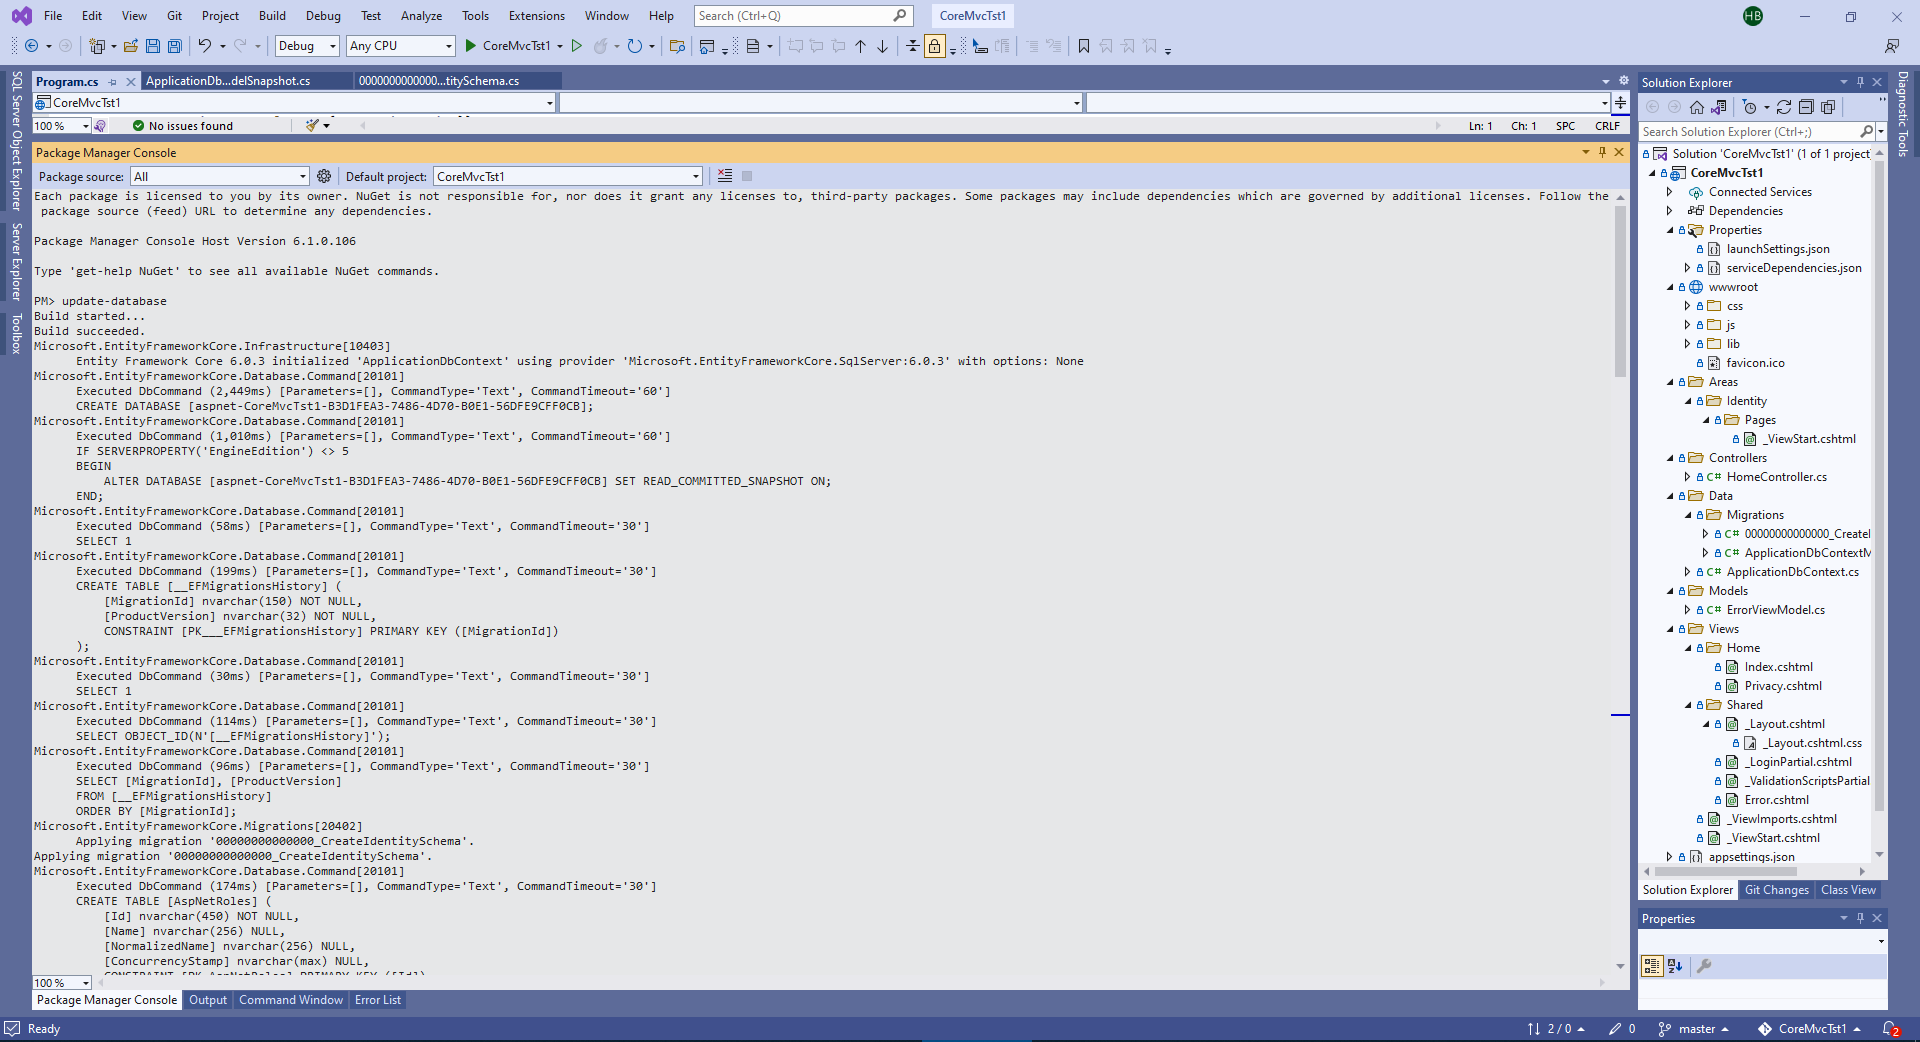Screen dimensions: 1920x1042
Task: Open the Debug configuration dropdown
Action: 307,46
